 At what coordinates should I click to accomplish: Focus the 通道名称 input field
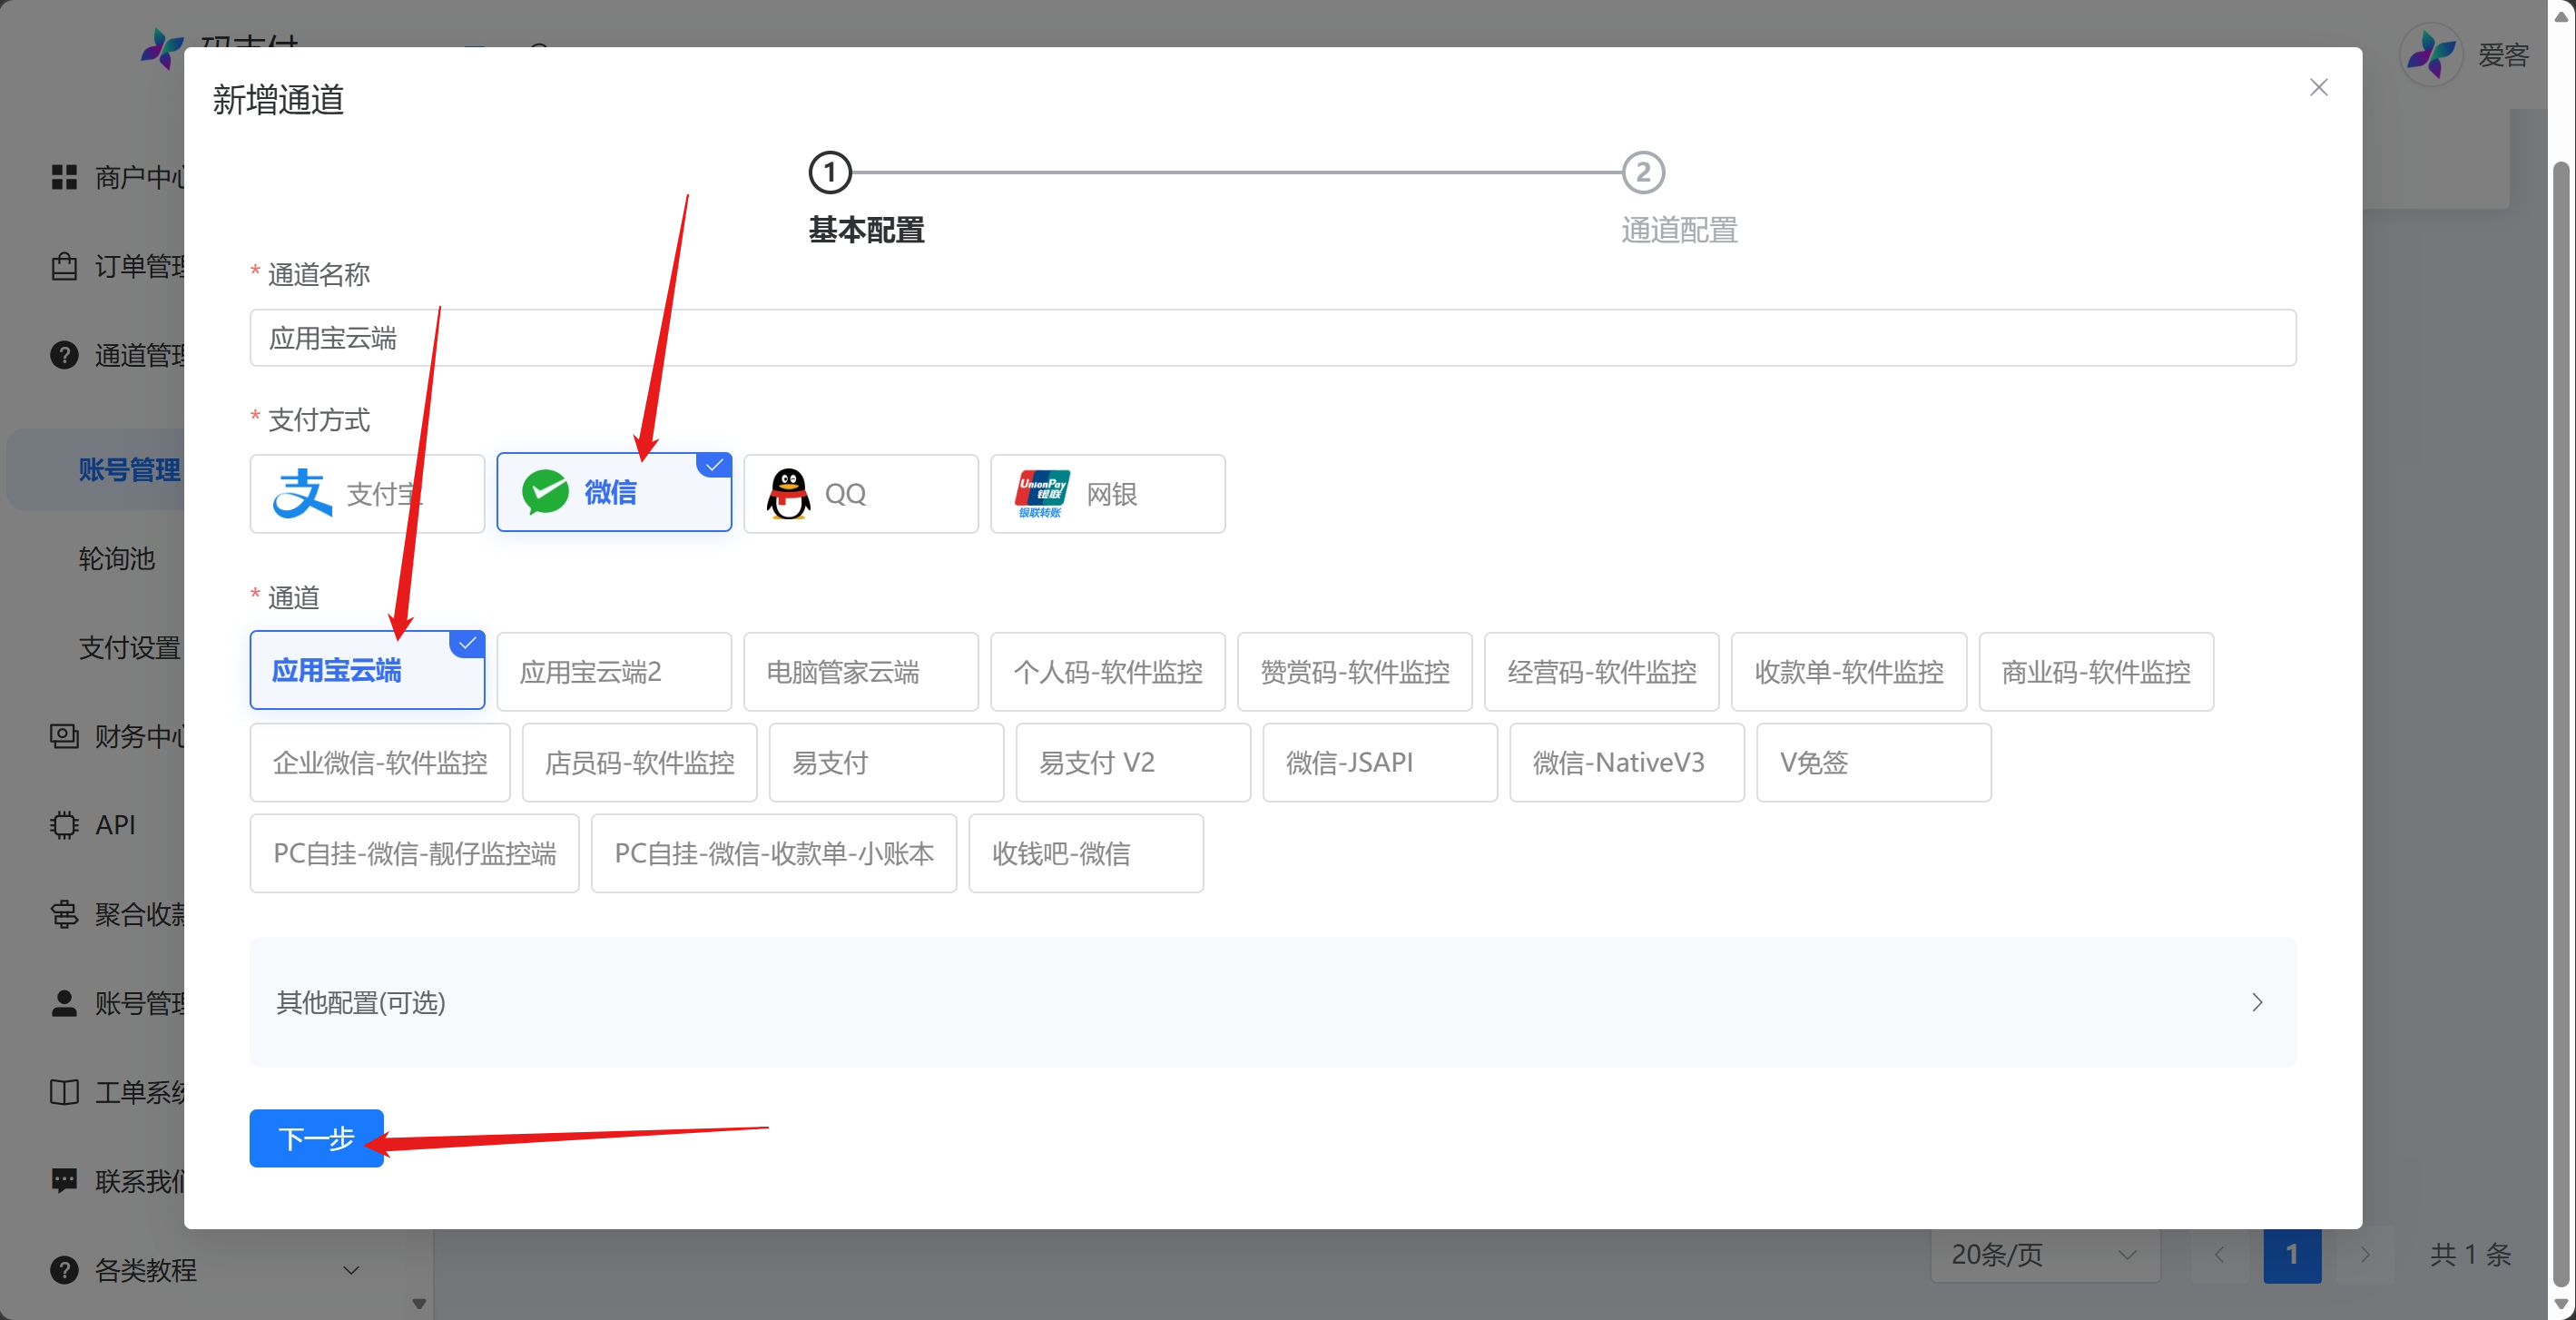tap(1273, 338)
